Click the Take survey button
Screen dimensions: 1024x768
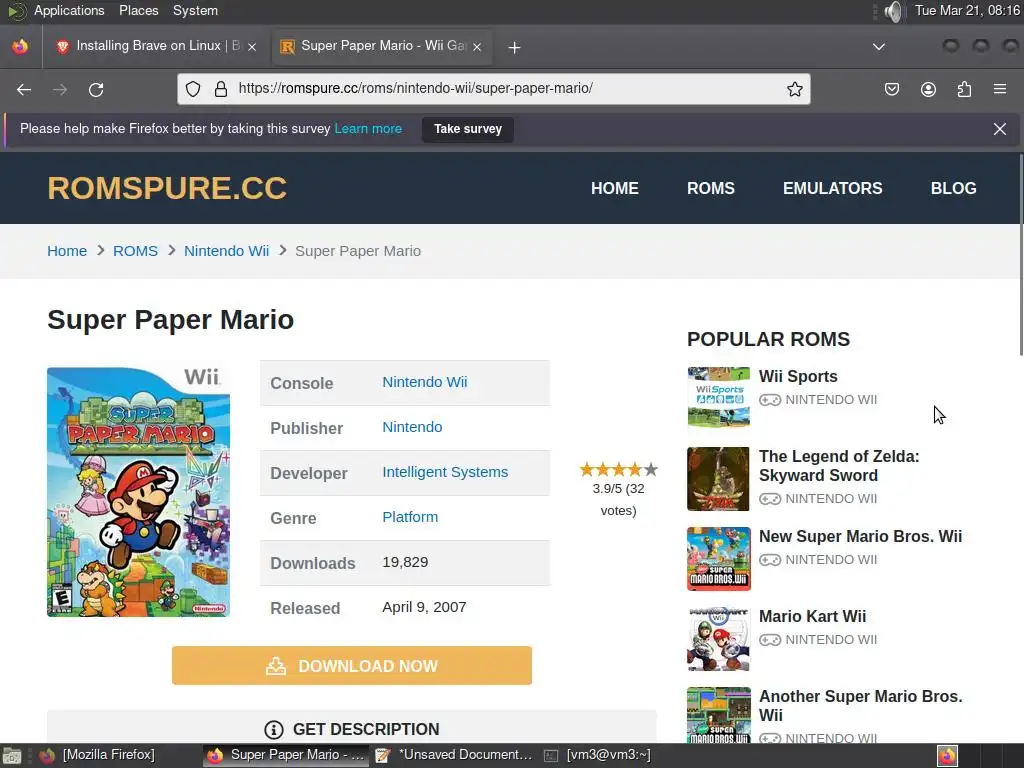(468, 129)
